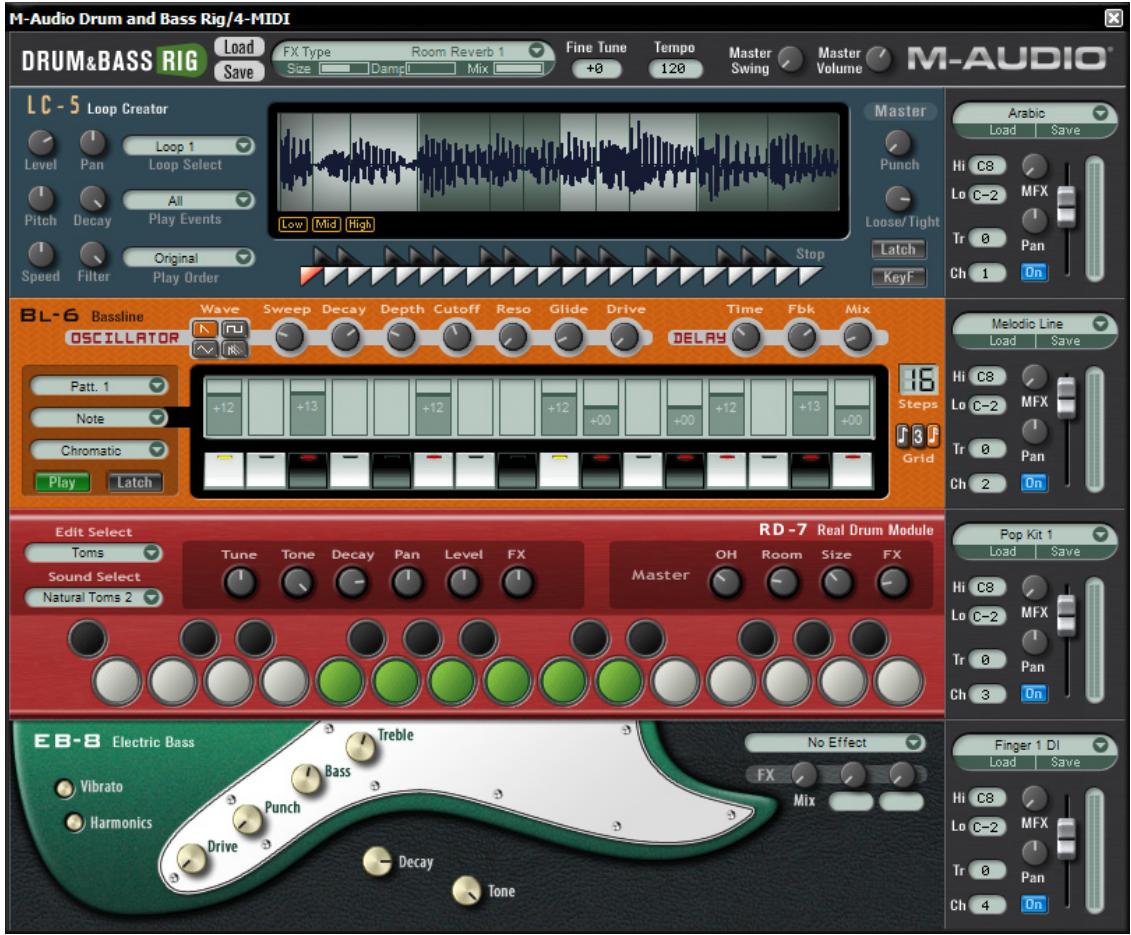Click the Electric Bass Tone knob

pyautogui.click(x=467, y=891)
